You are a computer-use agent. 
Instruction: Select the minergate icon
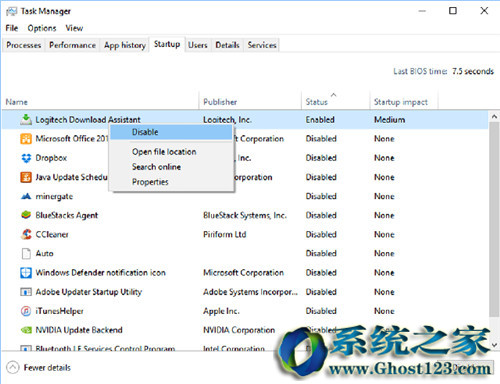(x=26, y=196)
